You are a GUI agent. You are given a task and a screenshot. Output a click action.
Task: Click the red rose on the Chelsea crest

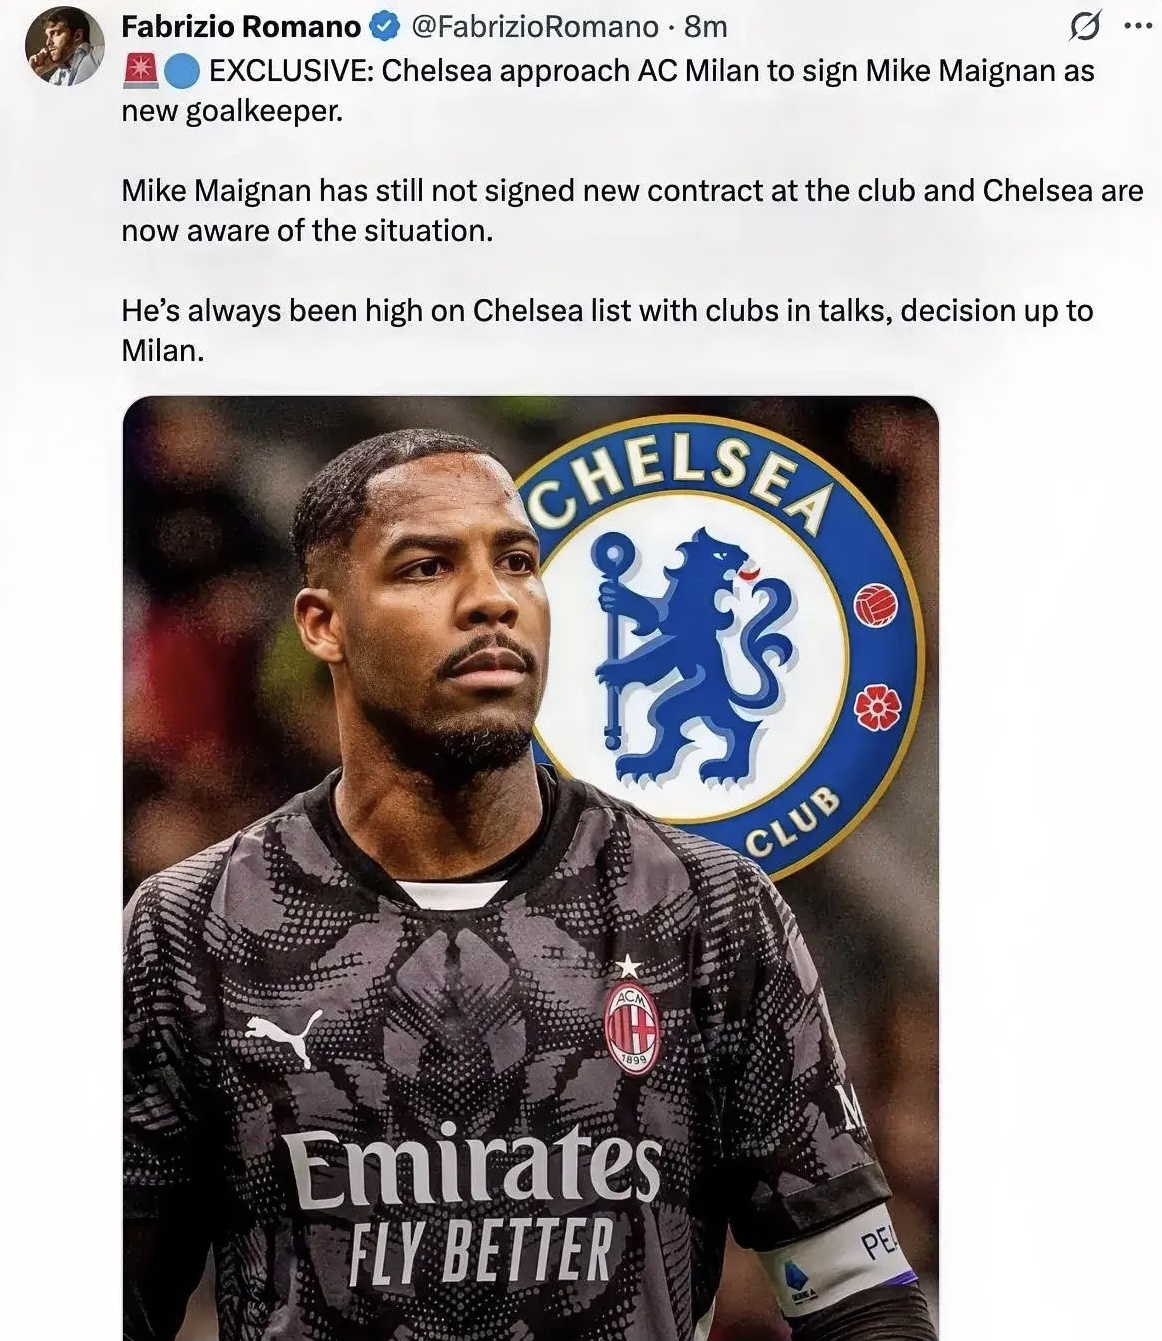click(878, 708)
